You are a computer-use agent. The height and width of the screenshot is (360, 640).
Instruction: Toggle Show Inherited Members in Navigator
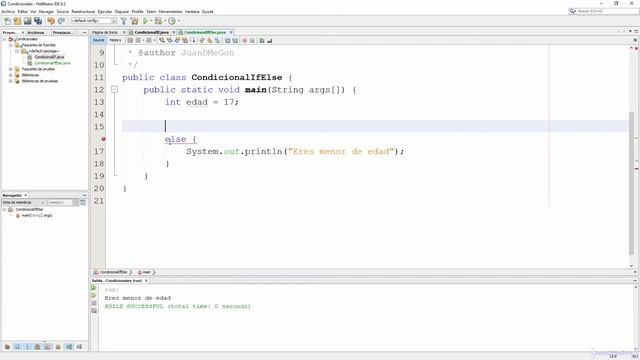[x=7, y=347]
